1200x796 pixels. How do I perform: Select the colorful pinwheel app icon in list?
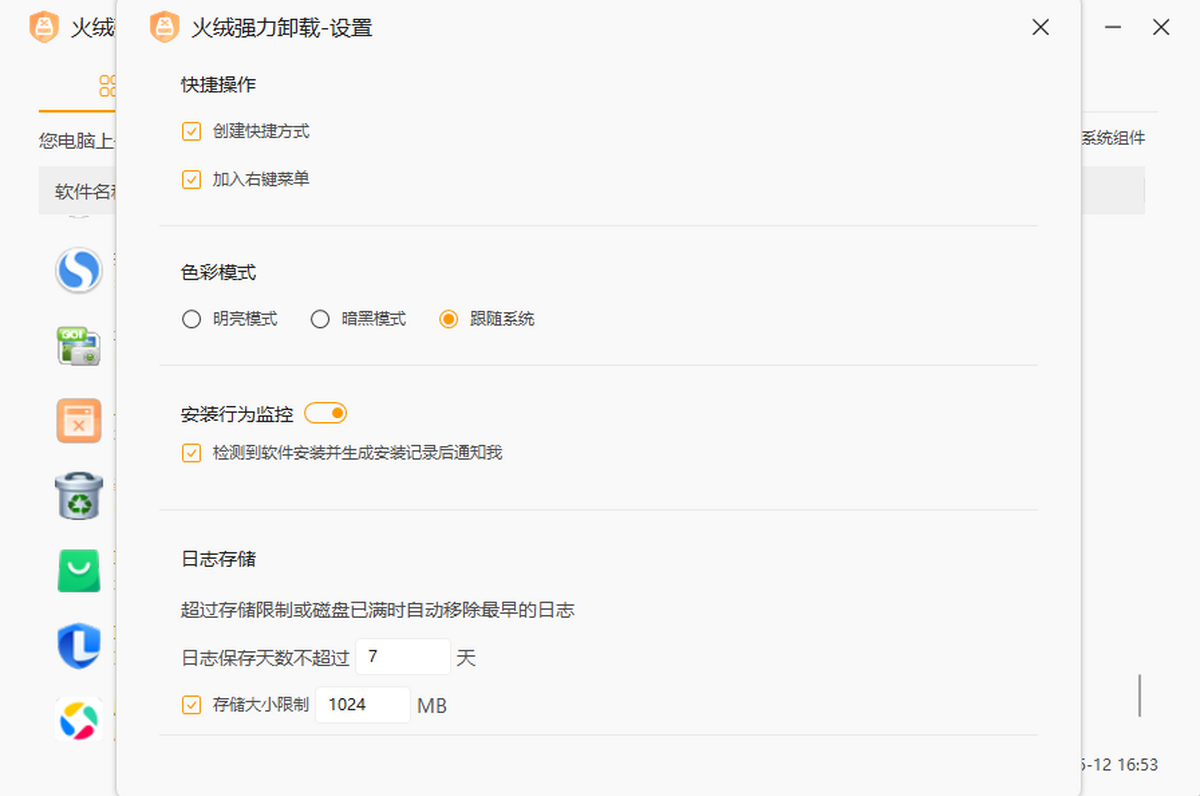tap(78, 720)
